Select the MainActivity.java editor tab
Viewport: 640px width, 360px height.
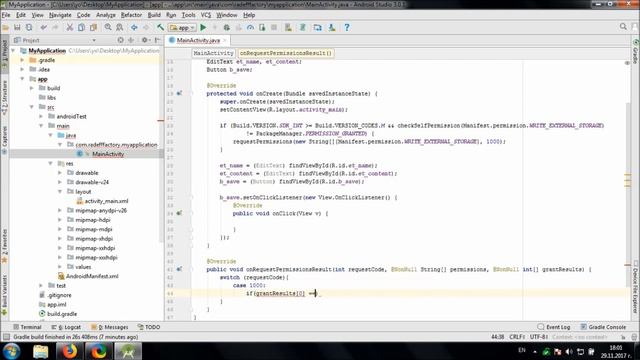pyautogui.click(x=198, y=40)
